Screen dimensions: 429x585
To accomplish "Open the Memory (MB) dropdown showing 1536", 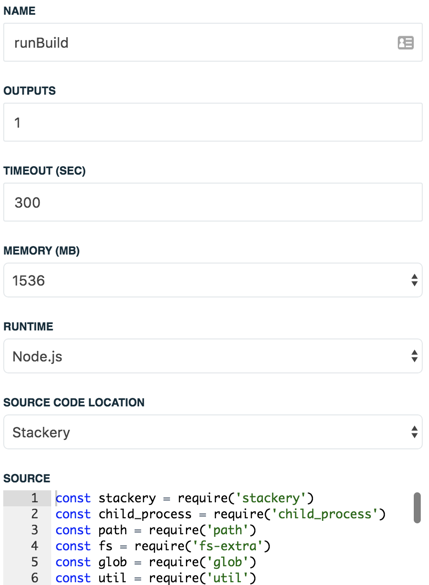I will click(213, 280).
